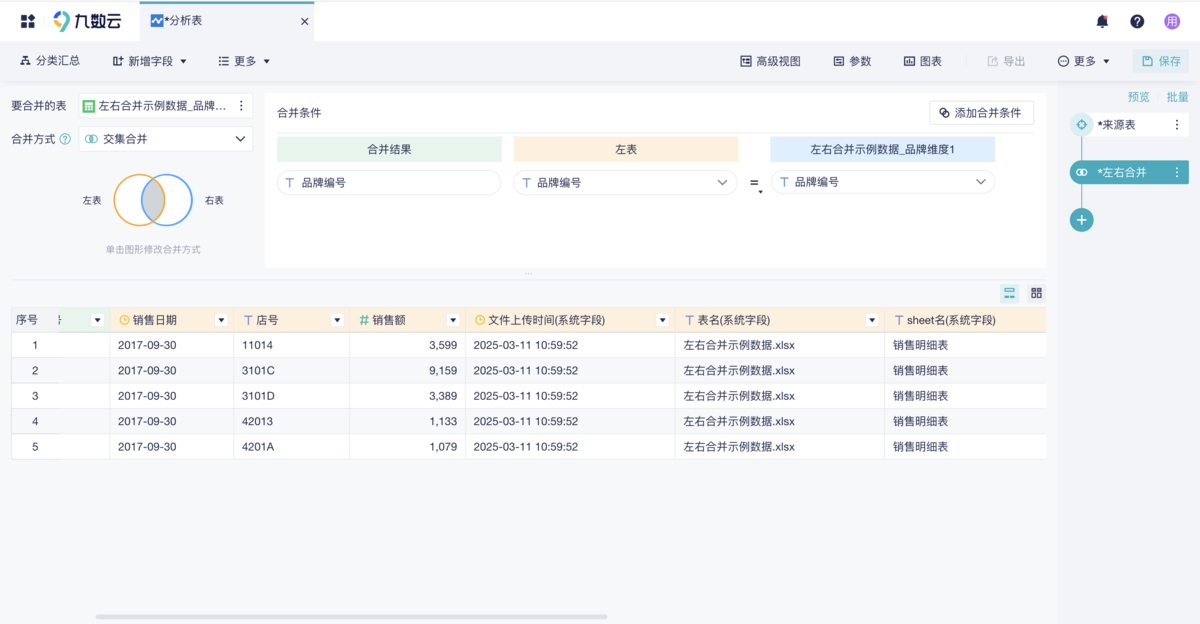Open options for the table to merge
Viewport: 1200px width, 624px height.
[x=241, y=106]
